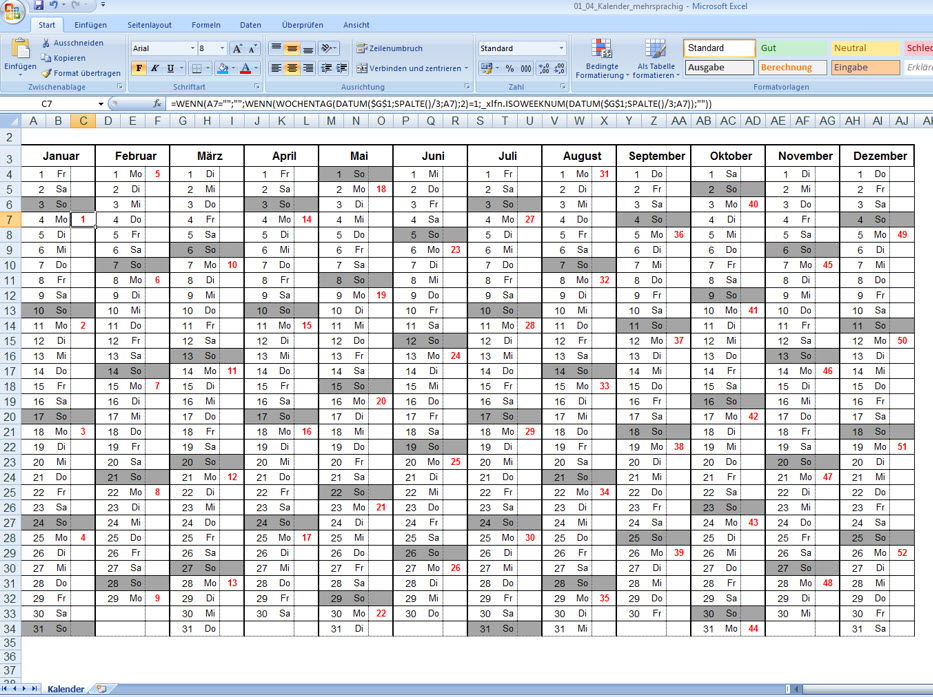
Task: Click the Office button logo
Action: [14, 8]
